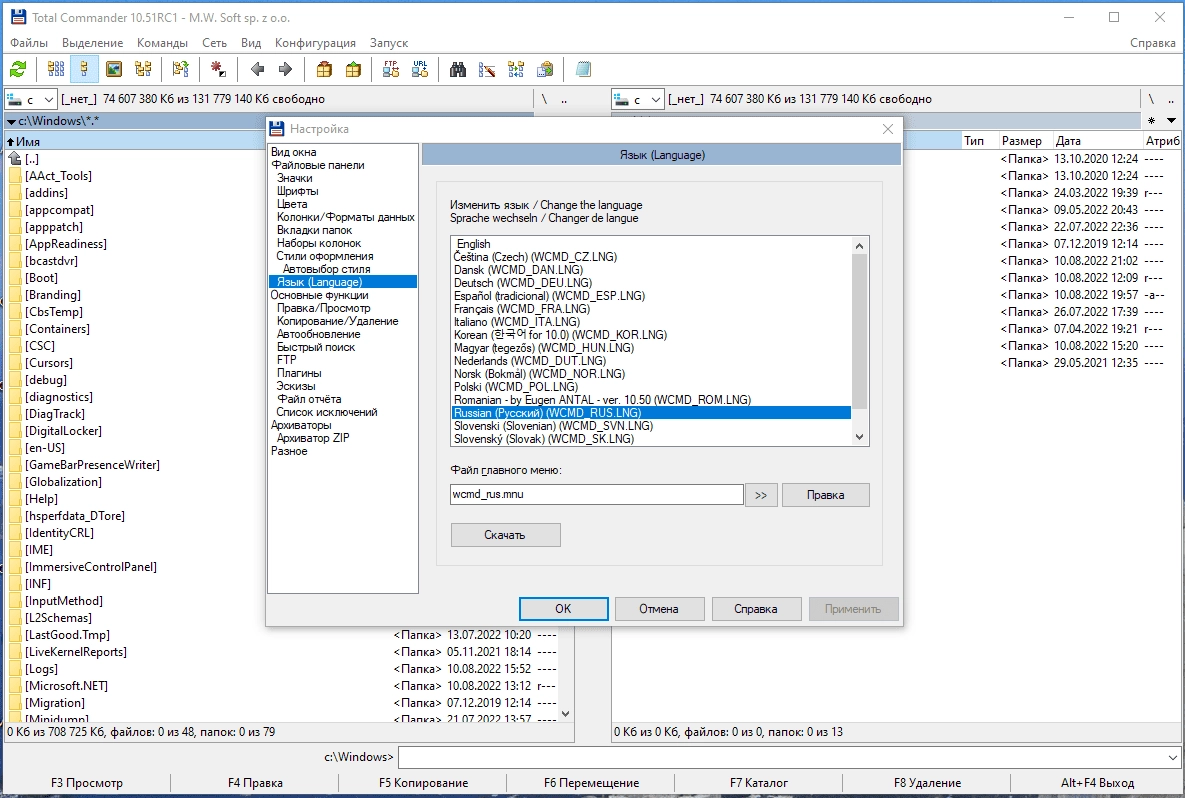Open the Конфигурация menu
This screenshot has height=798, width=1185.
(x=315, y=43)
